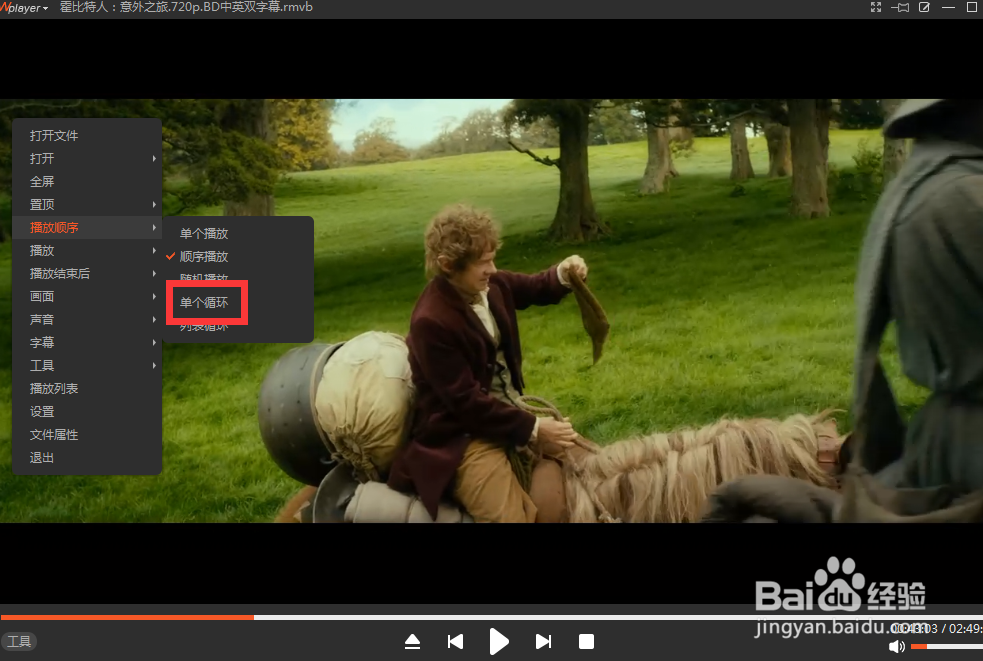Image resolution: width=983 pixels, height=661 pixels.
Task: Expand the 打开 submenu
Action: pyautogui.click(x=87, y=159)
